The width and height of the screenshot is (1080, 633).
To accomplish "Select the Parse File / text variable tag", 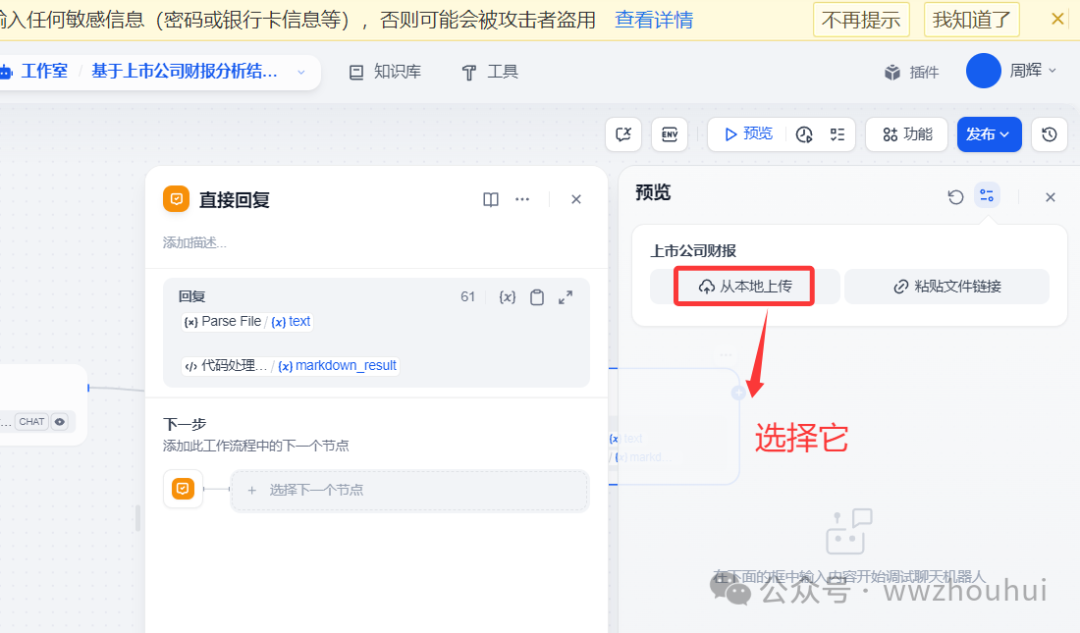I will click(x=247, y=322).
